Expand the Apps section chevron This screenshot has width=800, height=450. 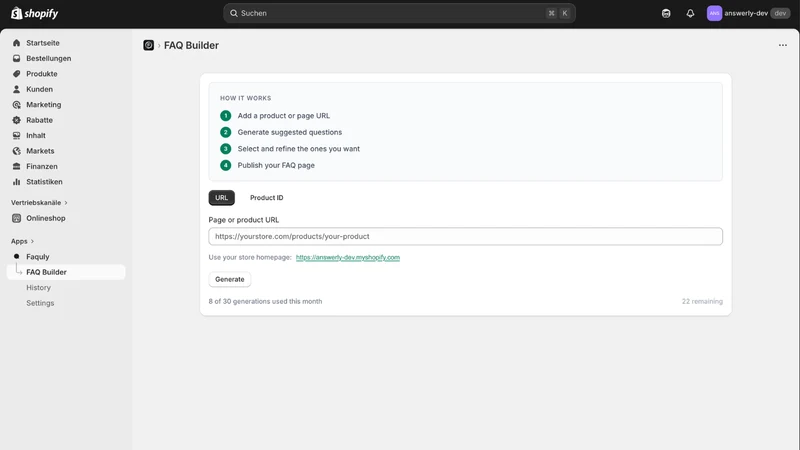pos(32,241)
